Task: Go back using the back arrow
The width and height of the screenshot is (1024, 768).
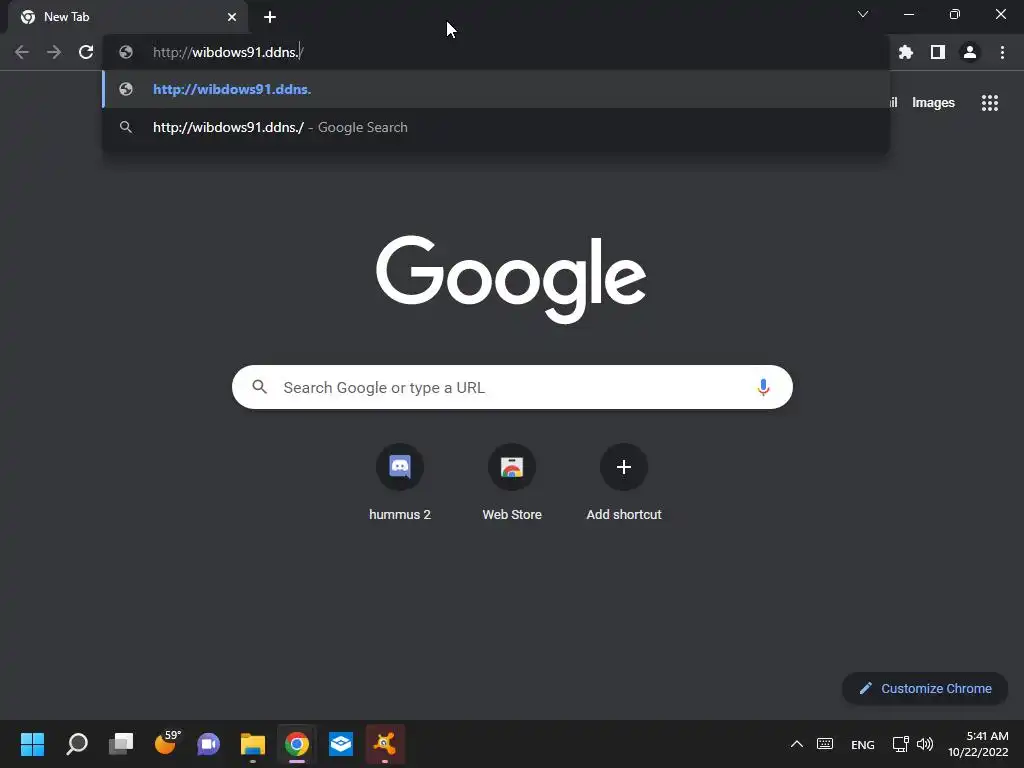Action: click(22, 52)
